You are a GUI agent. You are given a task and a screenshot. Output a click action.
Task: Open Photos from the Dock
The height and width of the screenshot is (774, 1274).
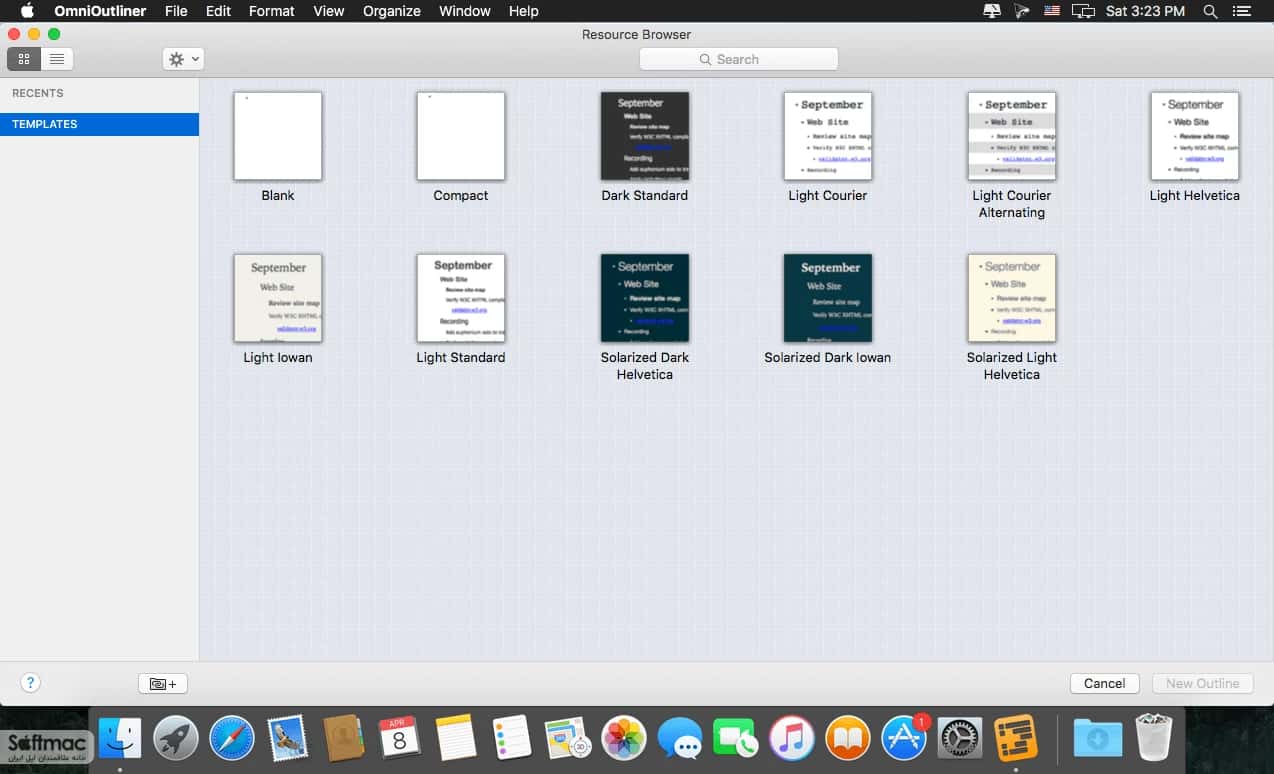tap(625, 739)
